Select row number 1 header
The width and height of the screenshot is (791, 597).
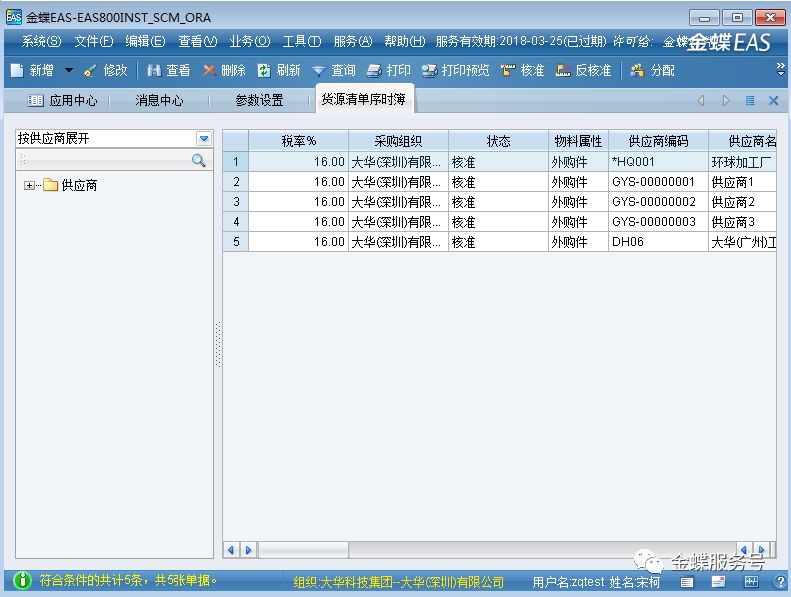click(x=236, y=162)
